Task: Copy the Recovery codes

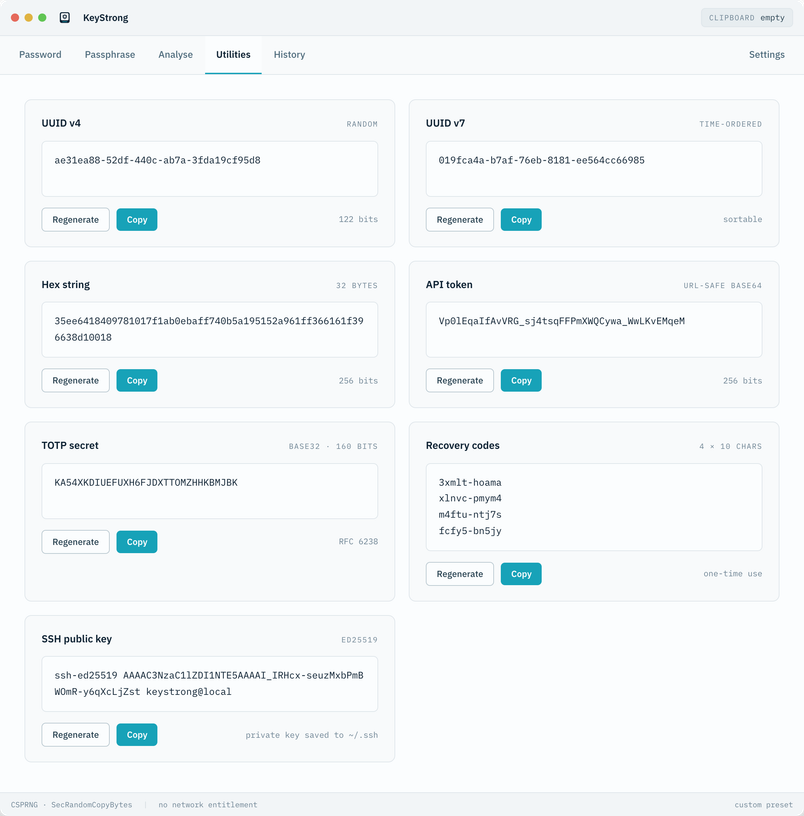Action: 521,574
